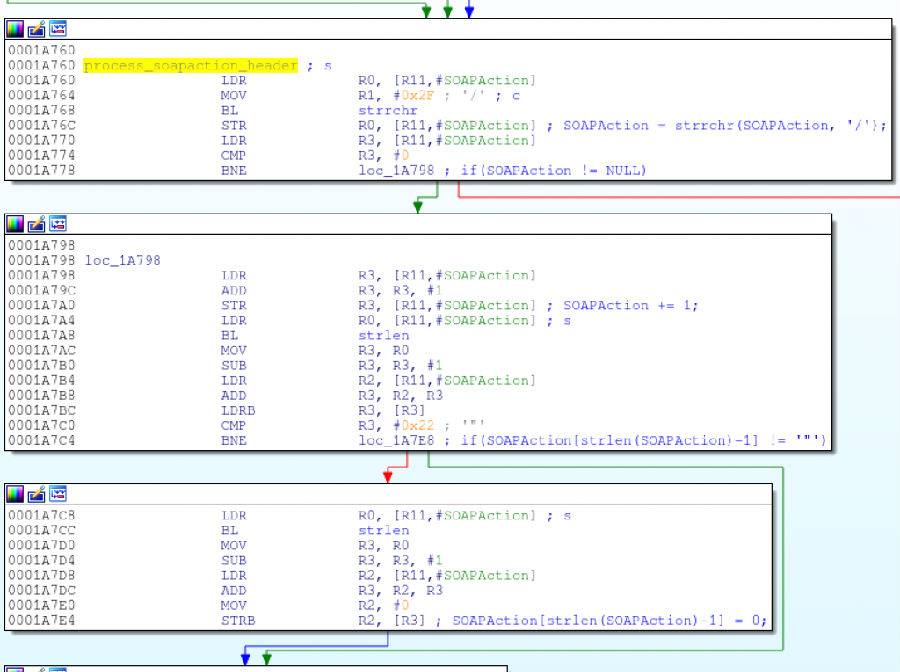Viewport: 900px width, 672px height.
Task: Open the node color picker on the loc_1A798 block
Action: point(15,224)
